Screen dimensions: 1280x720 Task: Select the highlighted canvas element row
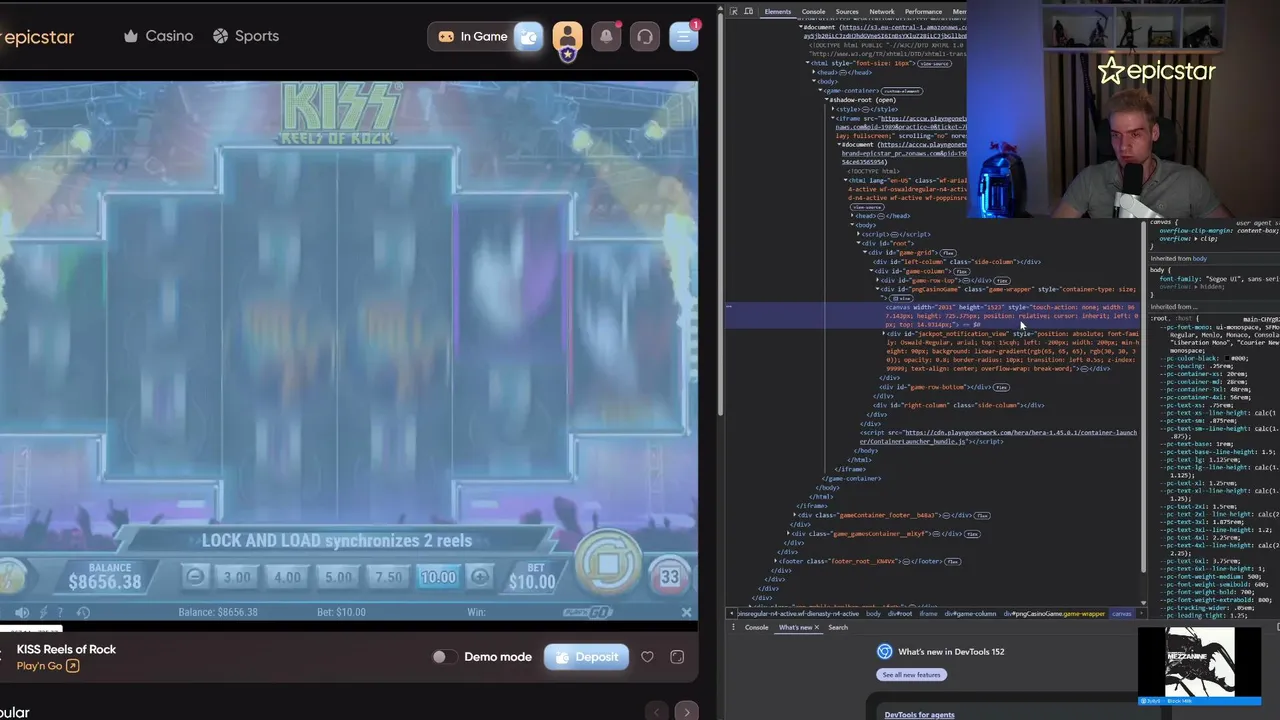click(x=932, y=316)
